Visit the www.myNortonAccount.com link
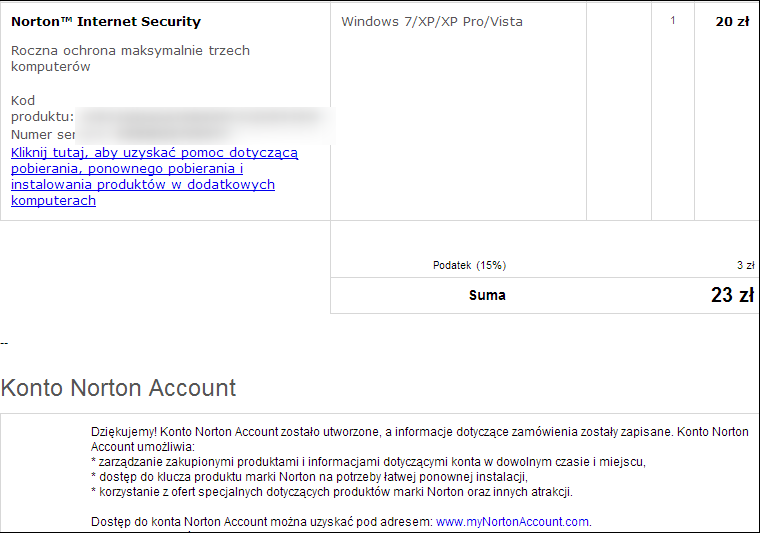This screenshot has height=533, width=760. click(512, 522)
